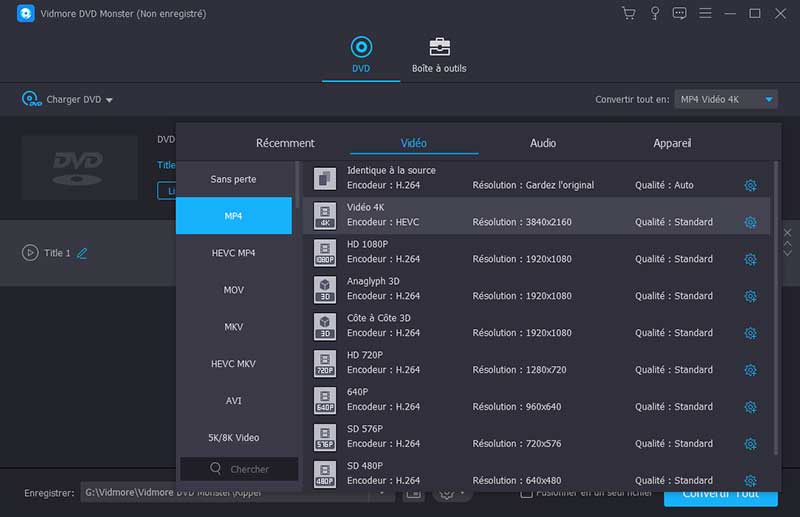Toggle merge into one file checkbox
The image size is (800, 517).
[x=527, y=493]
